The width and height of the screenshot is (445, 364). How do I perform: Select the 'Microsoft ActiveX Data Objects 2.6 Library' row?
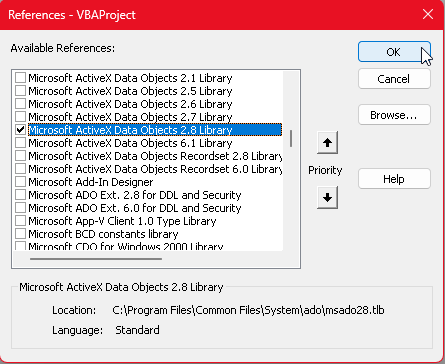click(x=130, y=104)
